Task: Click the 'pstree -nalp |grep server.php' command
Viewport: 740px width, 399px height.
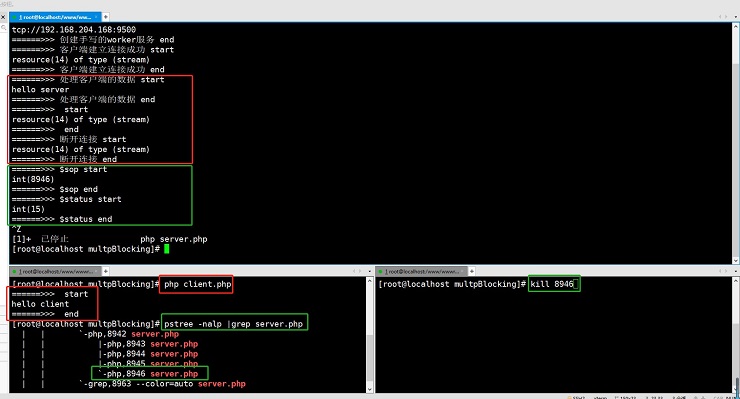Action: 234,324
